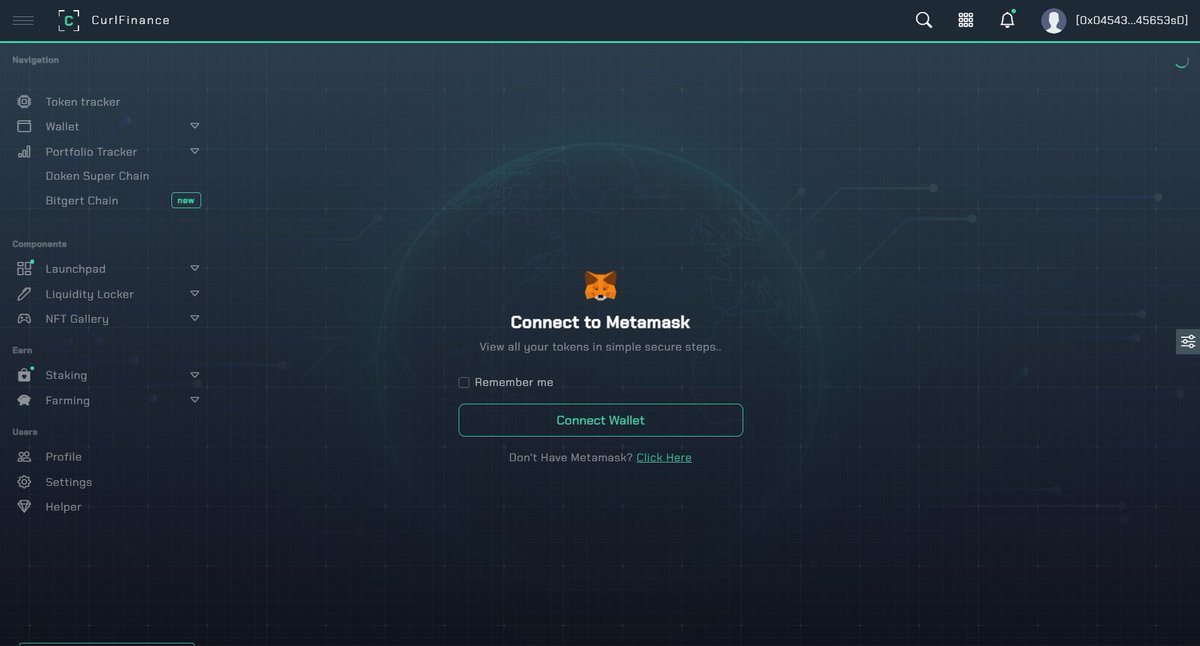Click the View all your tokens subtitle
This screenshot has width=1200, height=646.
coord(600,347)
